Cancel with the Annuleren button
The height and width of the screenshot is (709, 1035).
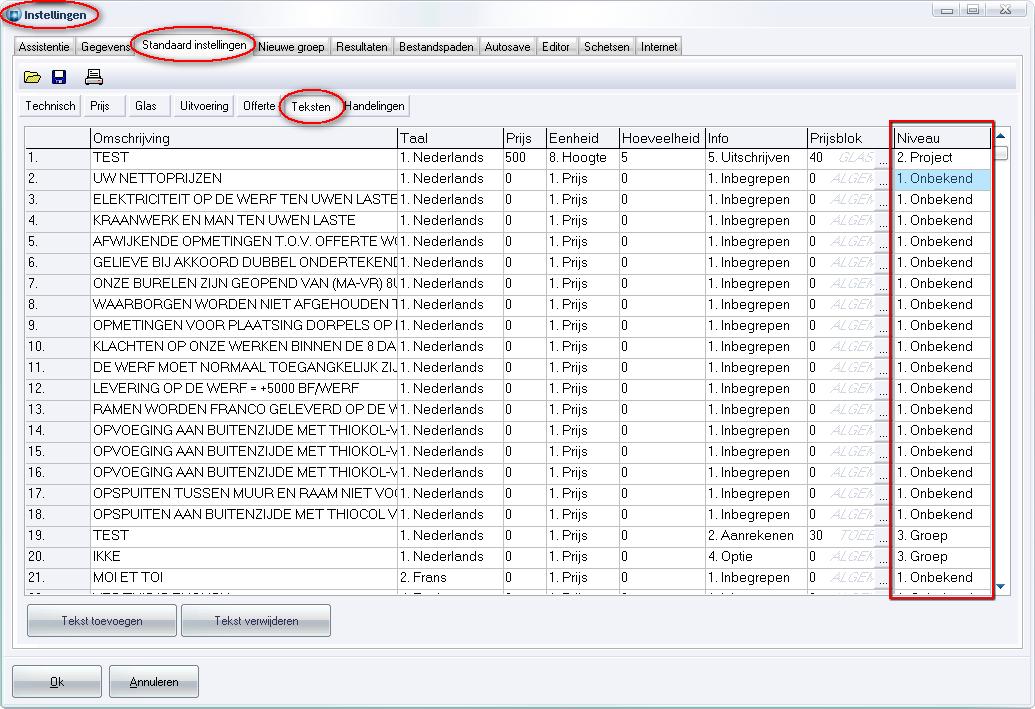(154, 682)
